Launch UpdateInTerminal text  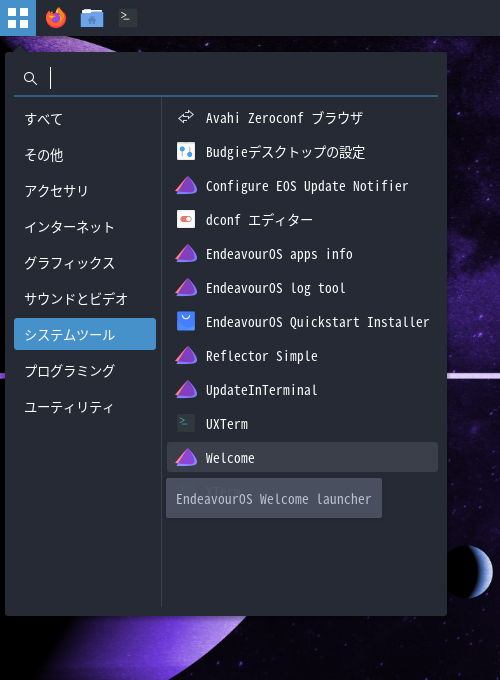pyautogui.click(x=262, y=390)
